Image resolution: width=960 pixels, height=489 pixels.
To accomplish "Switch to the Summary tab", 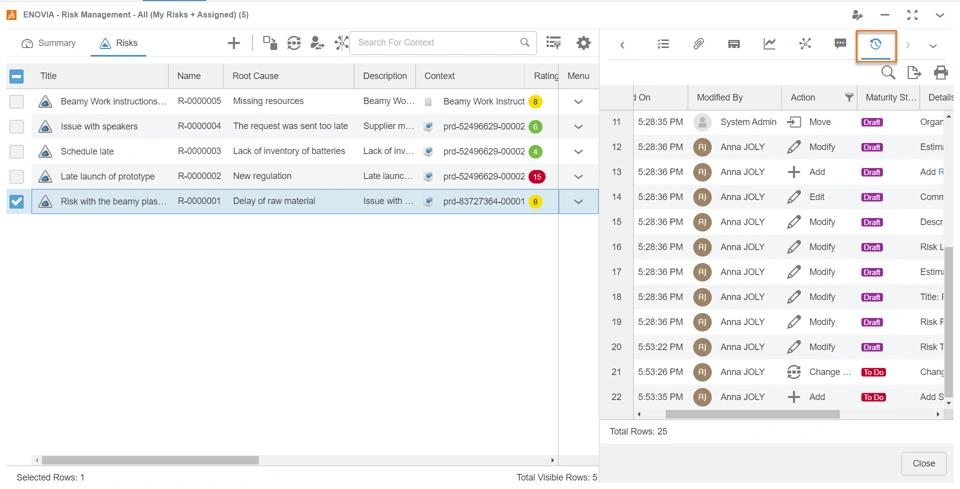I will click(48, 43).
